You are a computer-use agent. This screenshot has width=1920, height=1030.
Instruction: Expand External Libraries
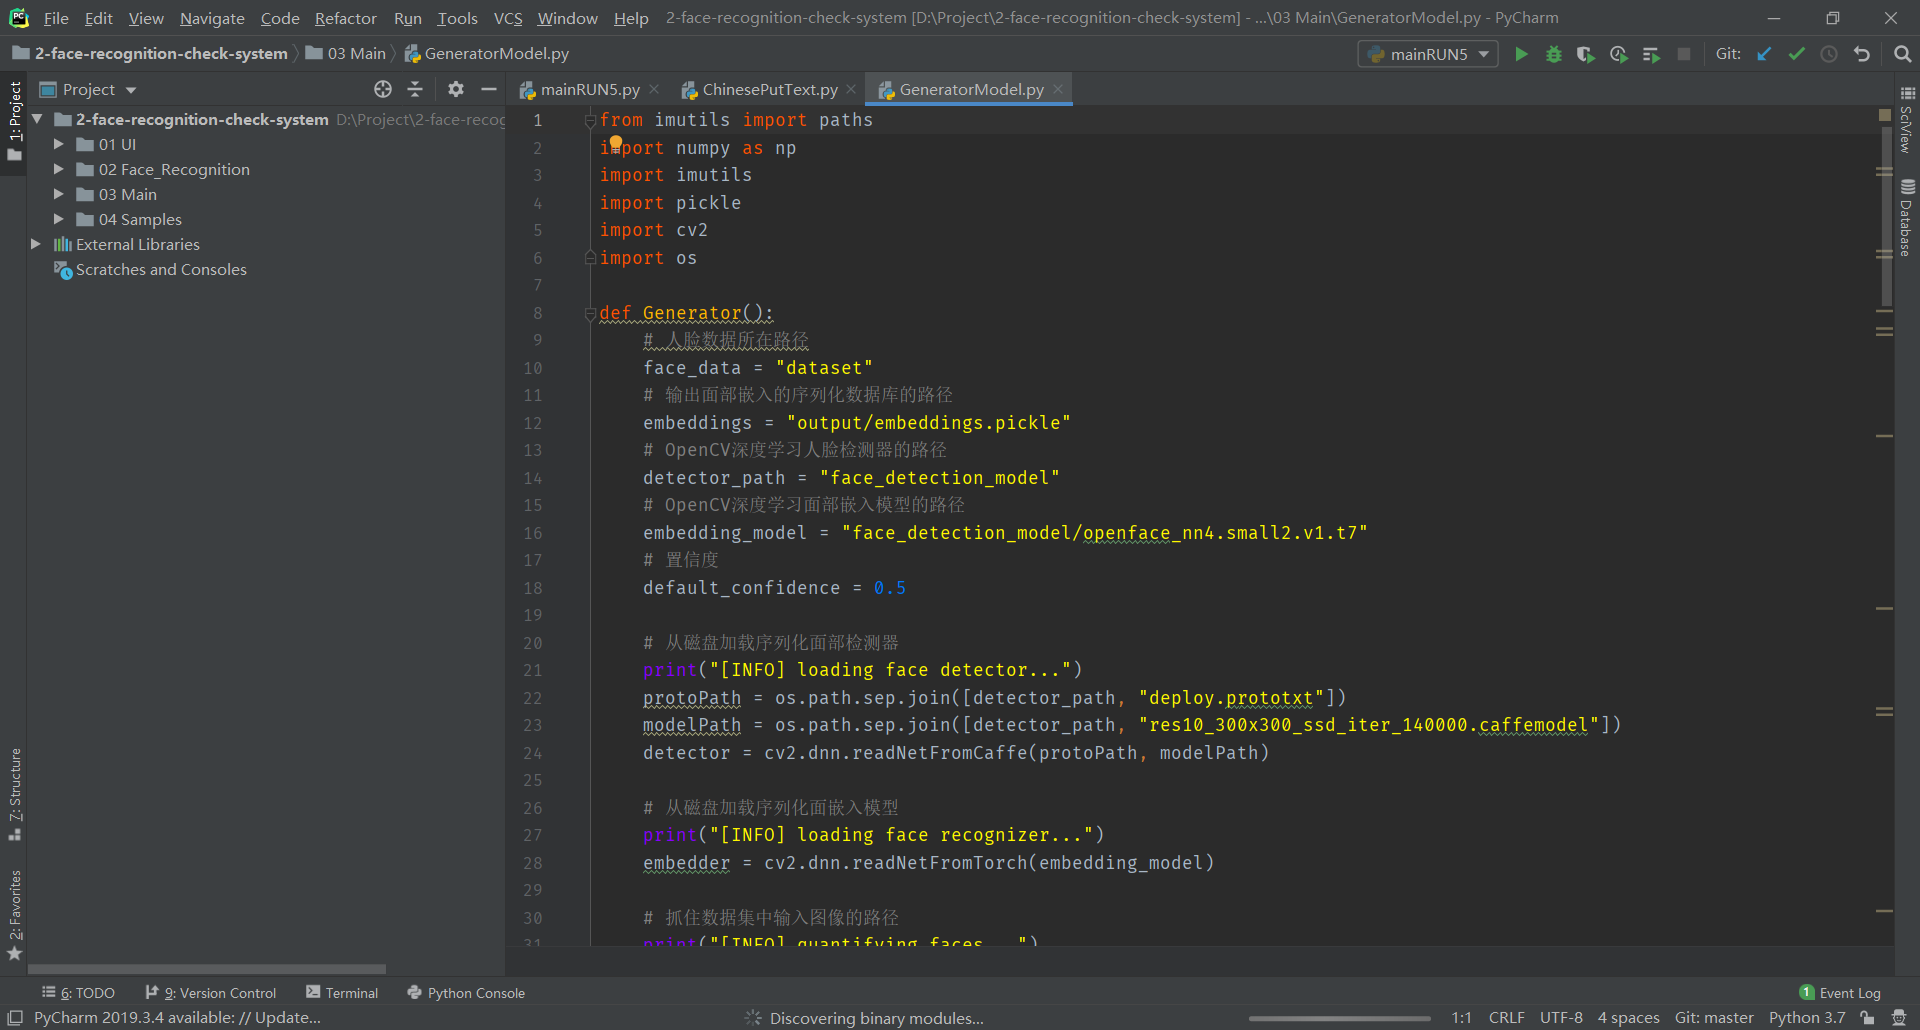click(37, 244)
